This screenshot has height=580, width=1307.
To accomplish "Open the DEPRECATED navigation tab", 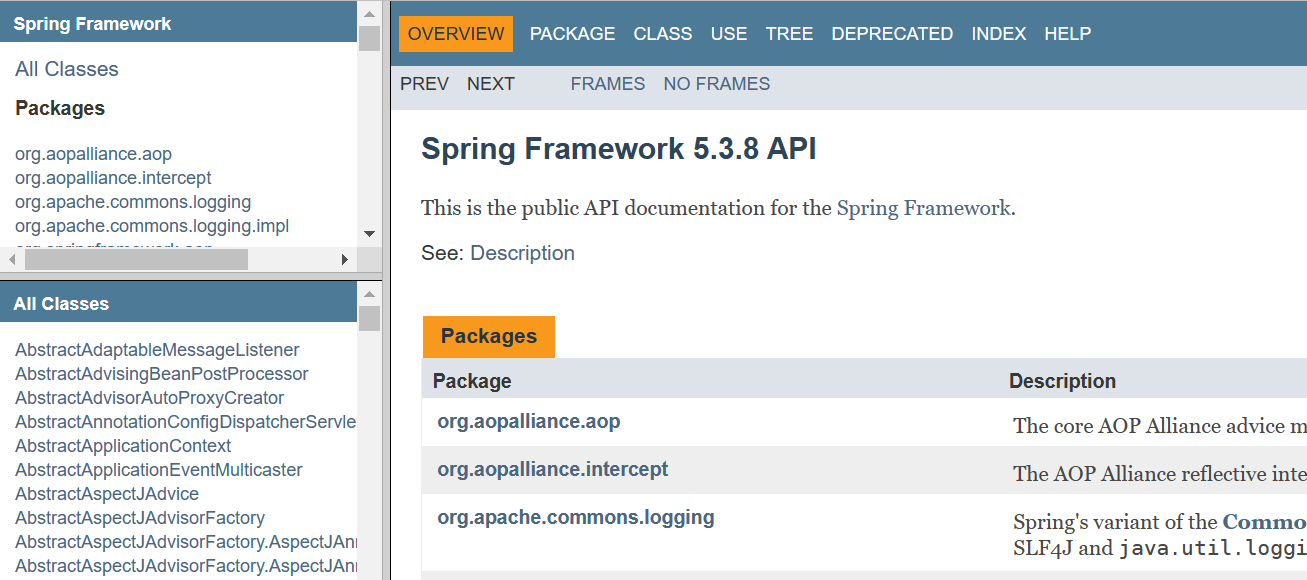I will (x=892, y=34).
